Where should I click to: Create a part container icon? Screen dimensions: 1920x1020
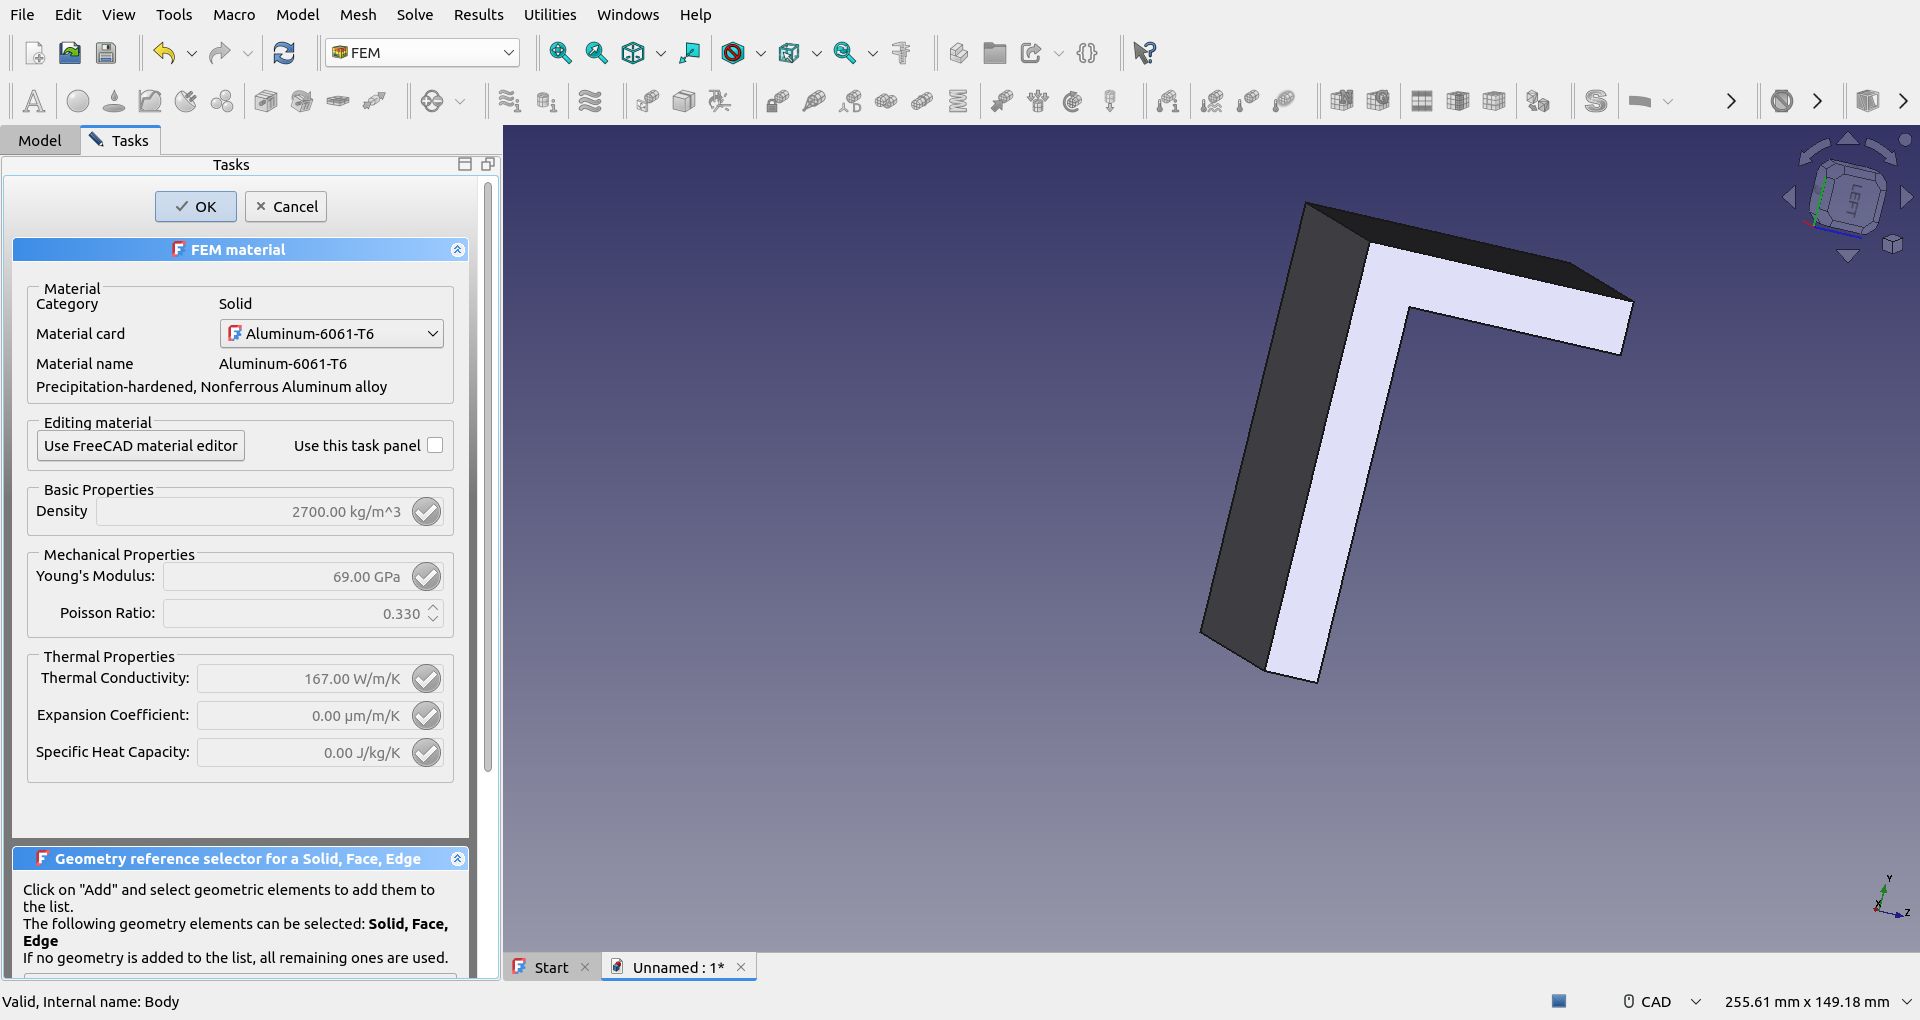click(x=959, y=53)
